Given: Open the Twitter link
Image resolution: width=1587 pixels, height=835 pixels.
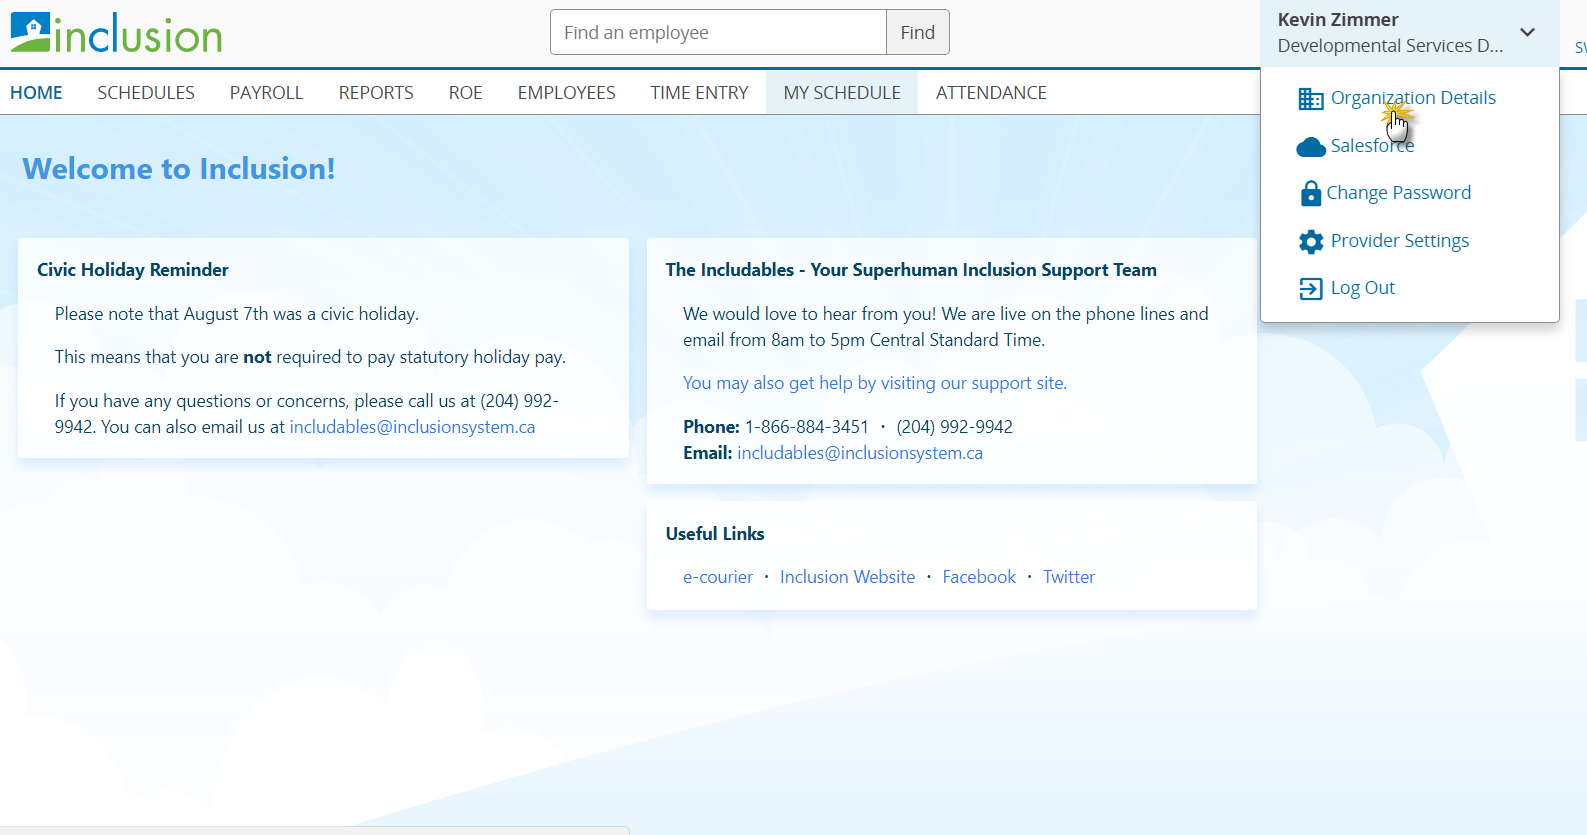Looking at the screenshot, I should pos(1069,577).
